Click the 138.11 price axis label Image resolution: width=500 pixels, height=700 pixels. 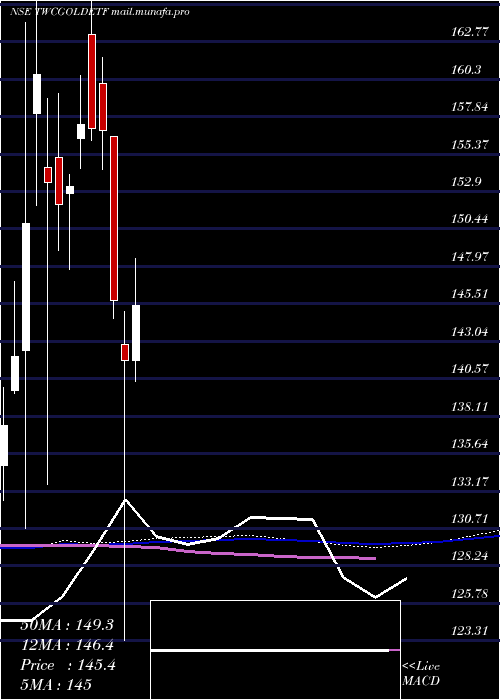point(468,407)
